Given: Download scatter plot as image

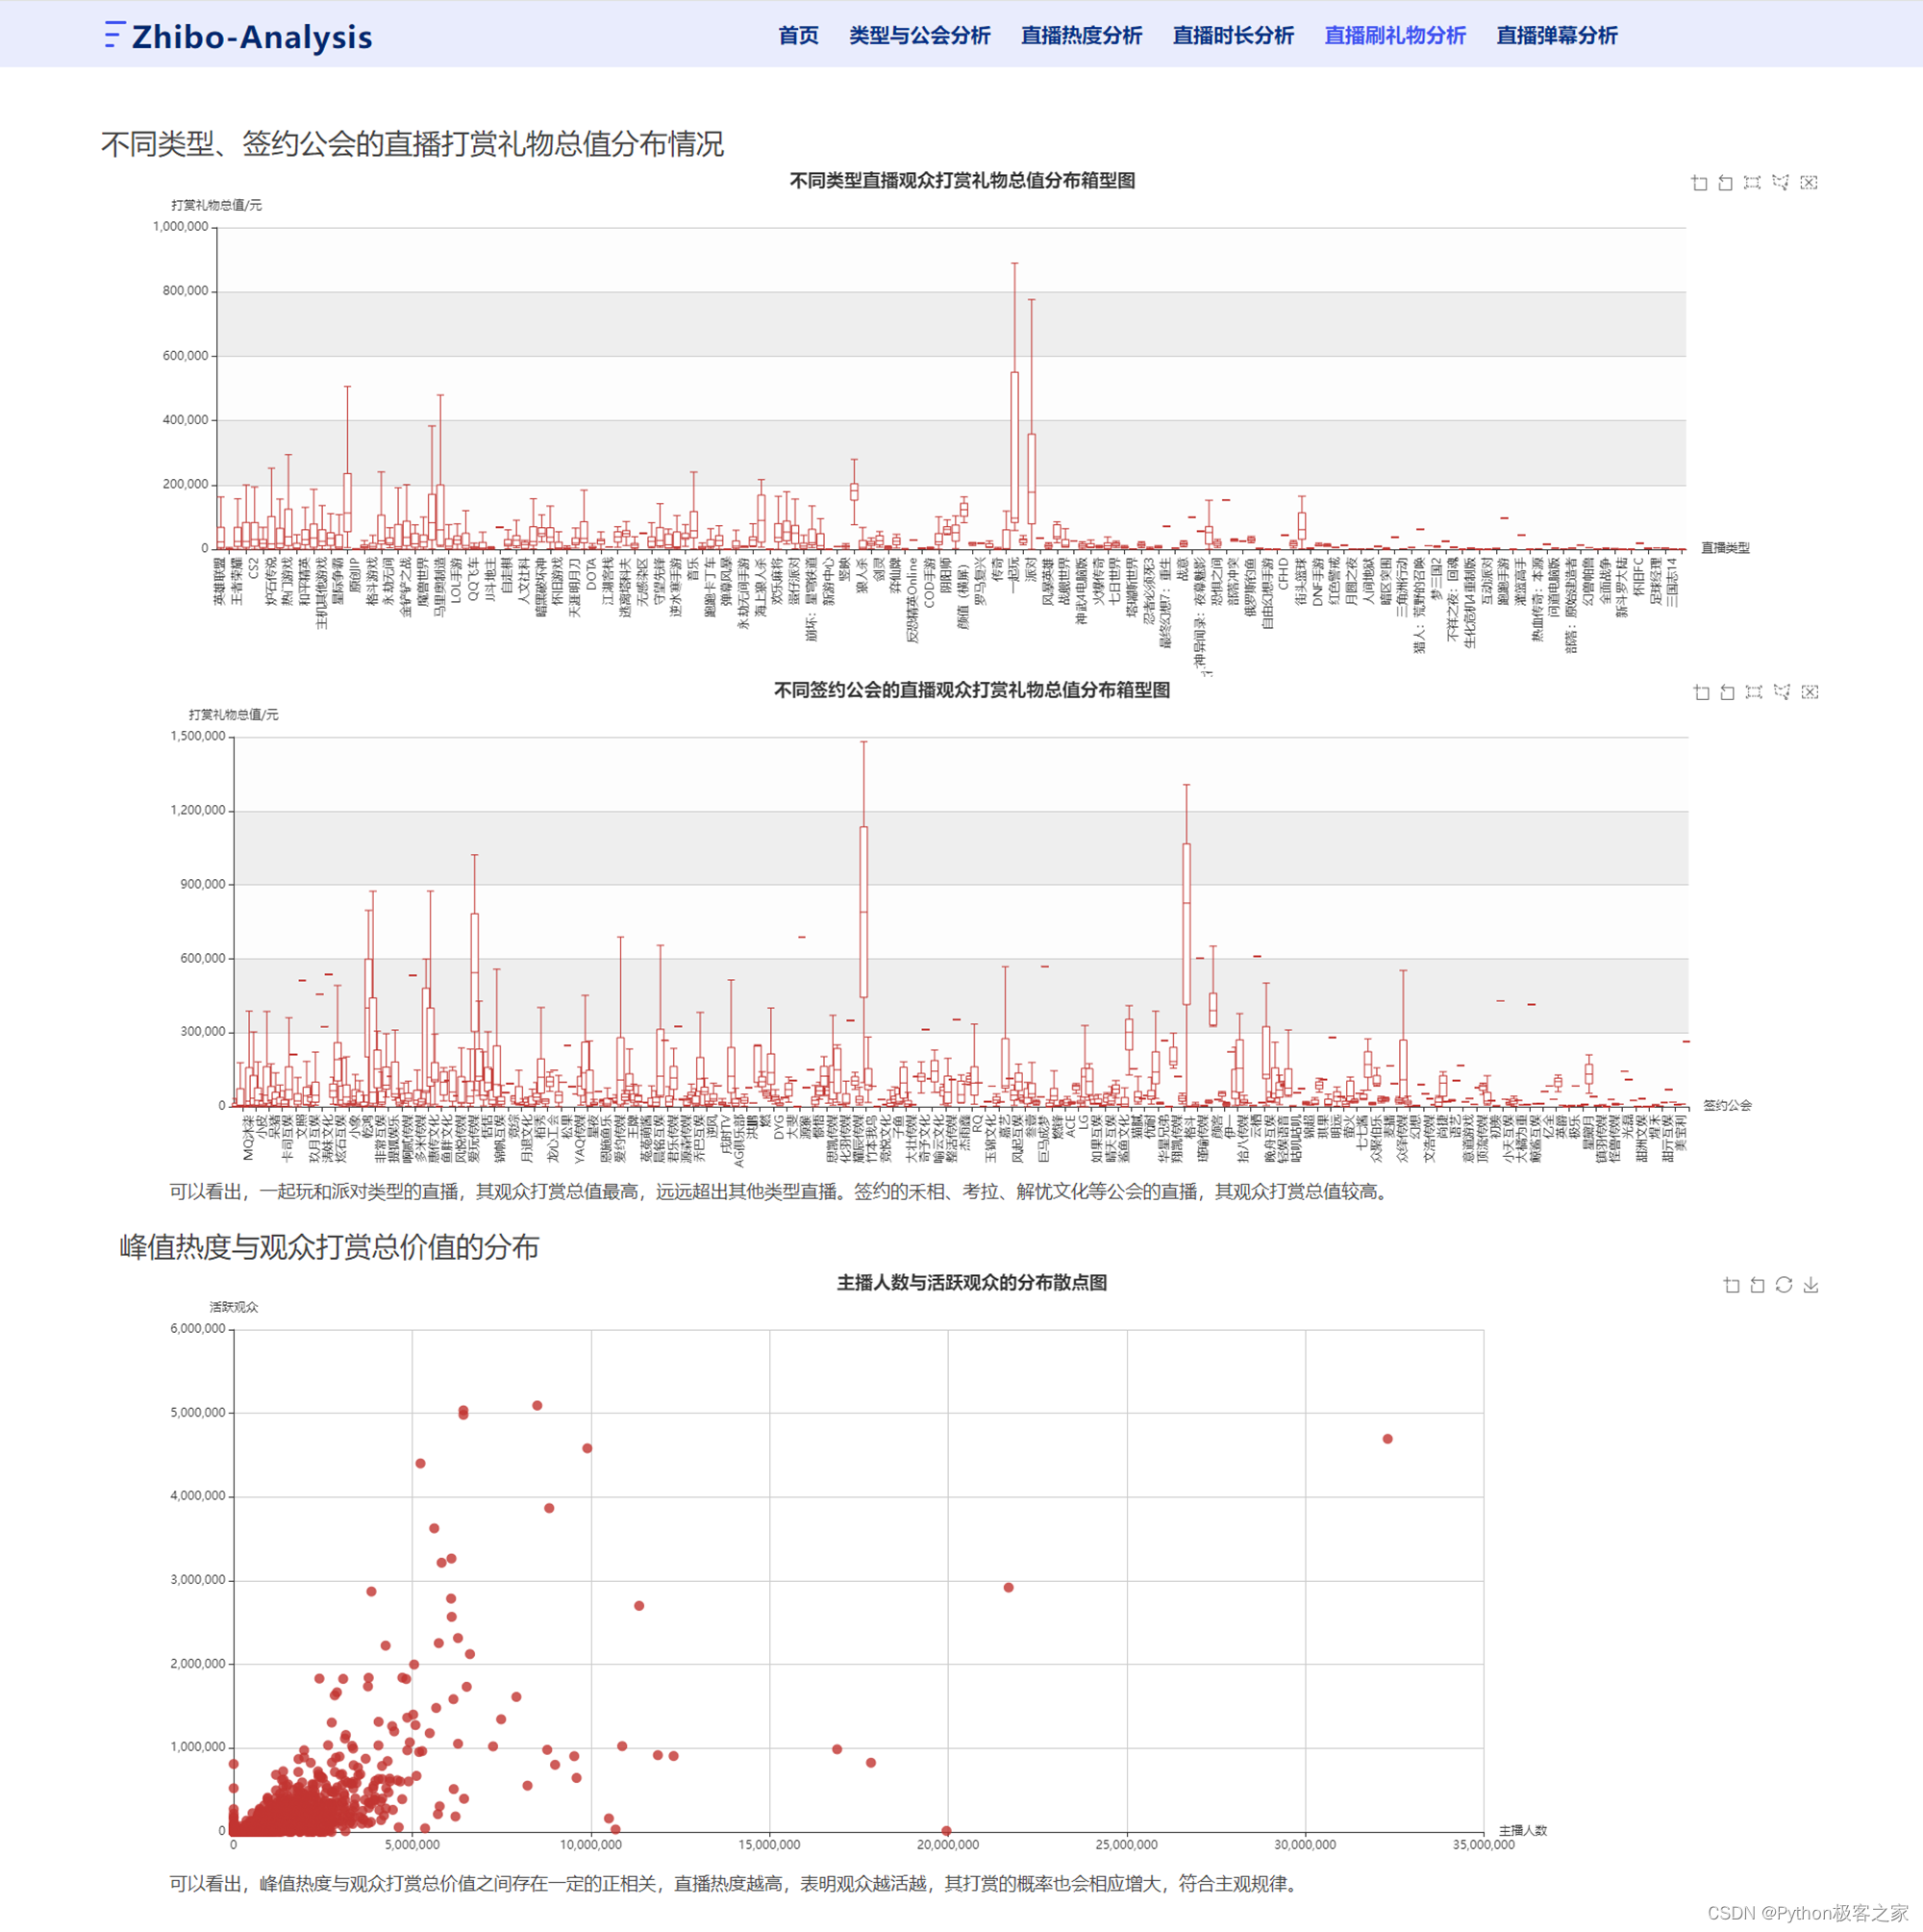Looking at the screenshot, I should point(1811,1286).
